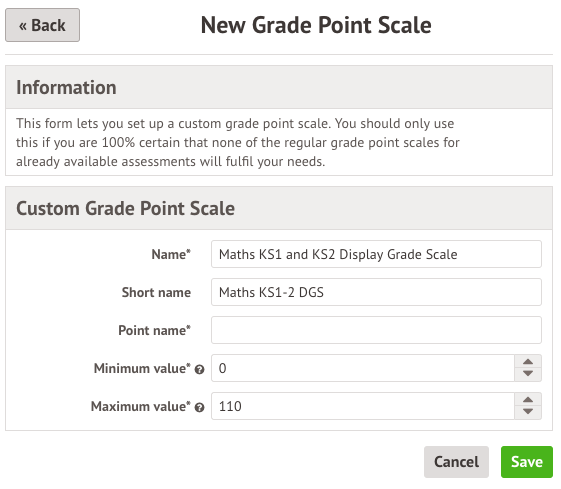The height and width of the screenshot is (489, 561).
Task: Save the new grade point scale
Action: [x=527, y=462]
